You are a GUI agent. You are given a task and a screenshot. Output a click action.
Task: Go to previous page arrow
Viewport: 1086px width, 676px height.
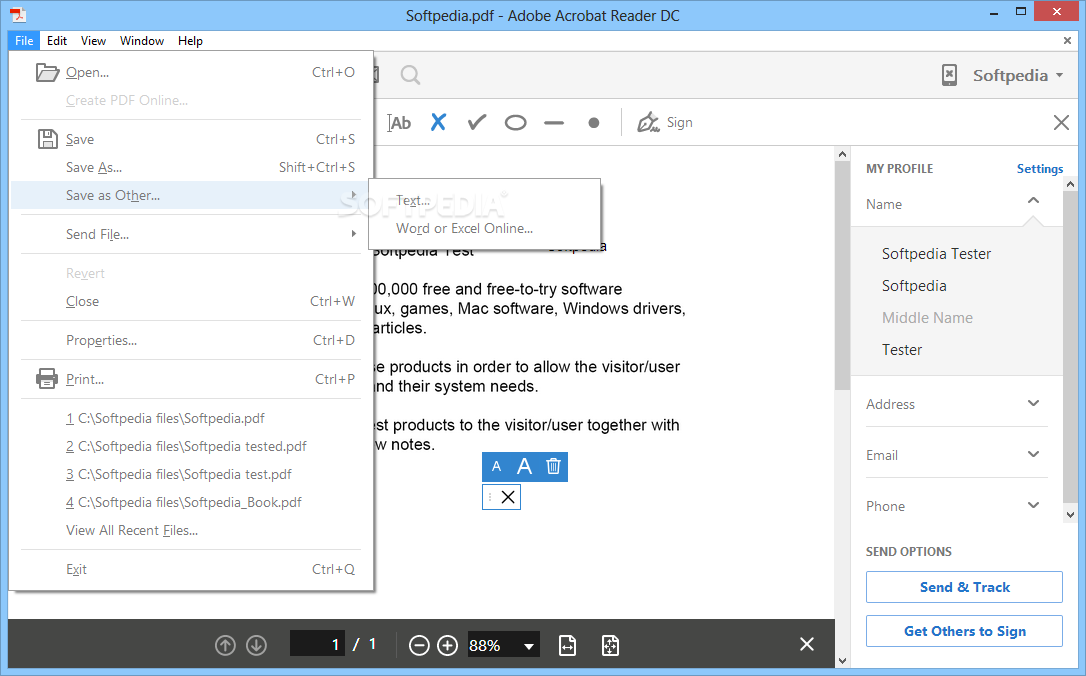coord(225,646)
